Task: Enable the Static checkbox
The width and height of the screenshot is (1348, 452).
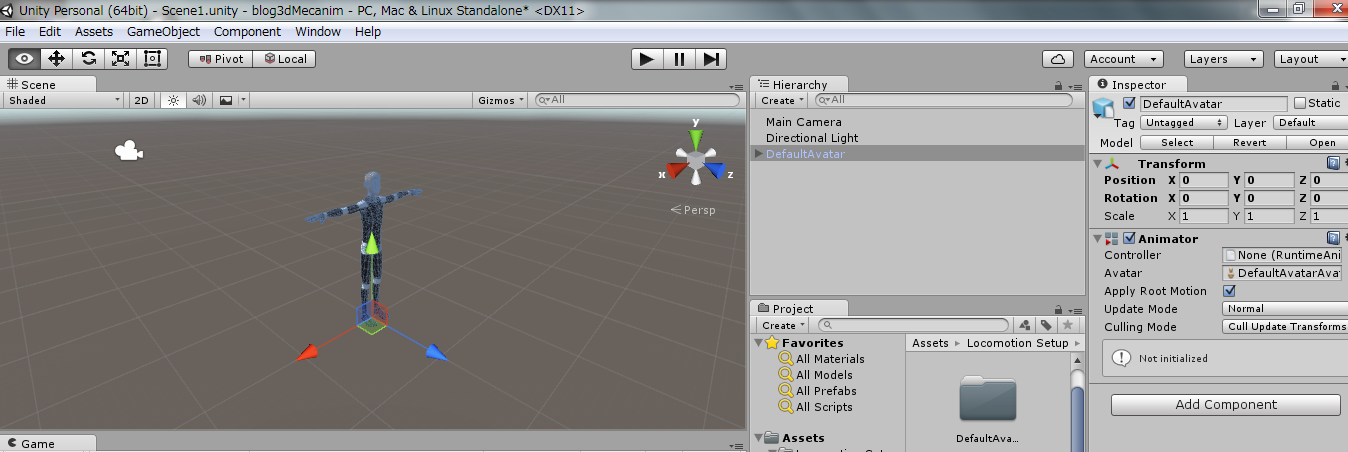Action: tap(1300, 103)
